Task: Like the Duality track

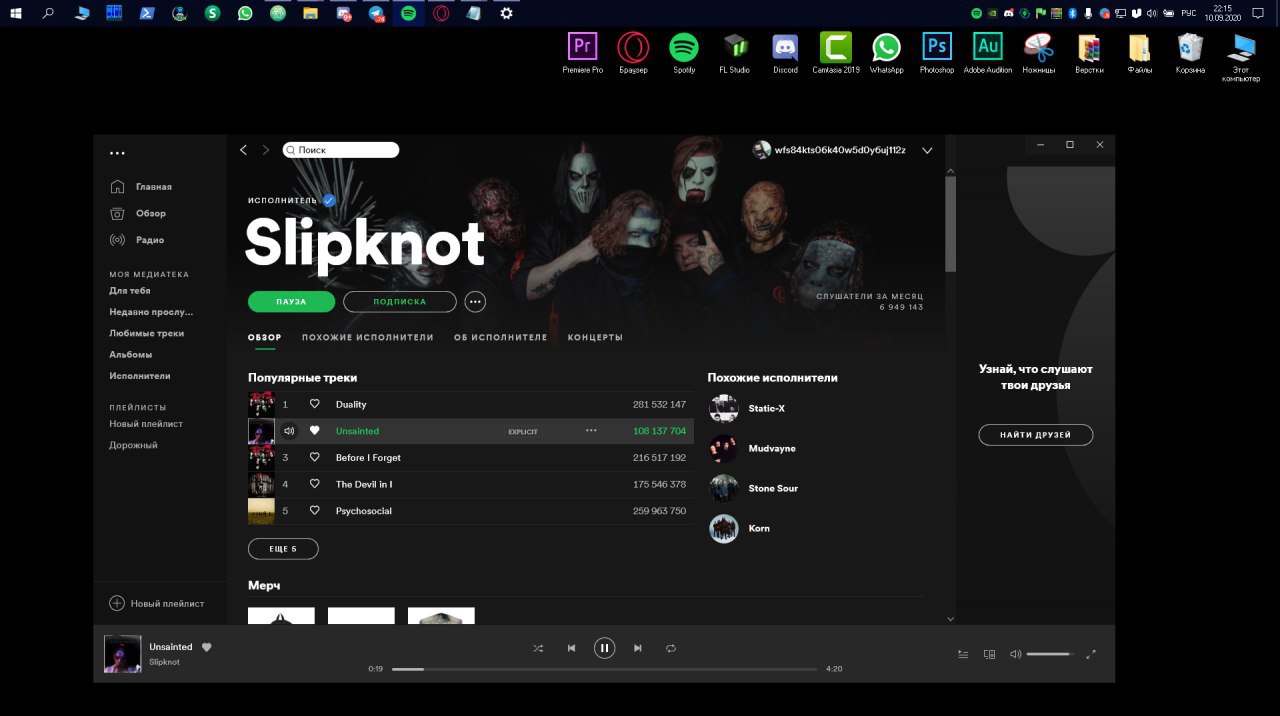Action: click(314, 404)
